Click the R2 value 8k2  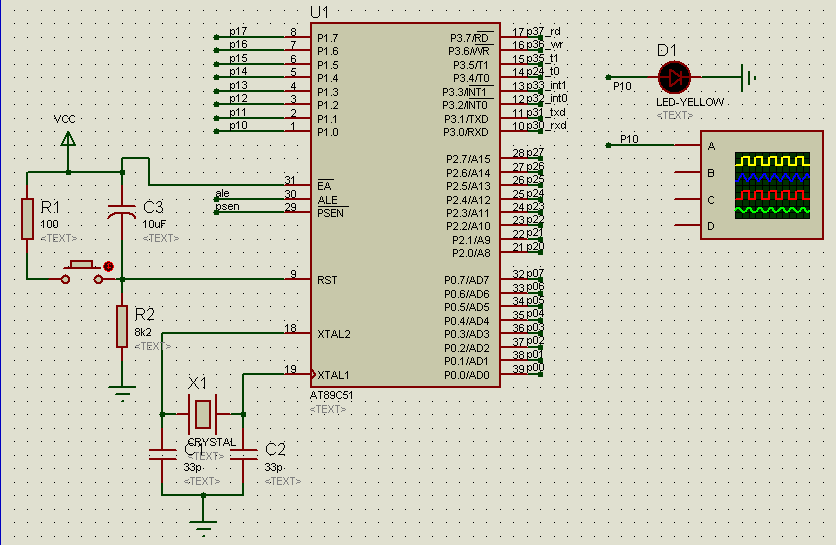(143, 332)
